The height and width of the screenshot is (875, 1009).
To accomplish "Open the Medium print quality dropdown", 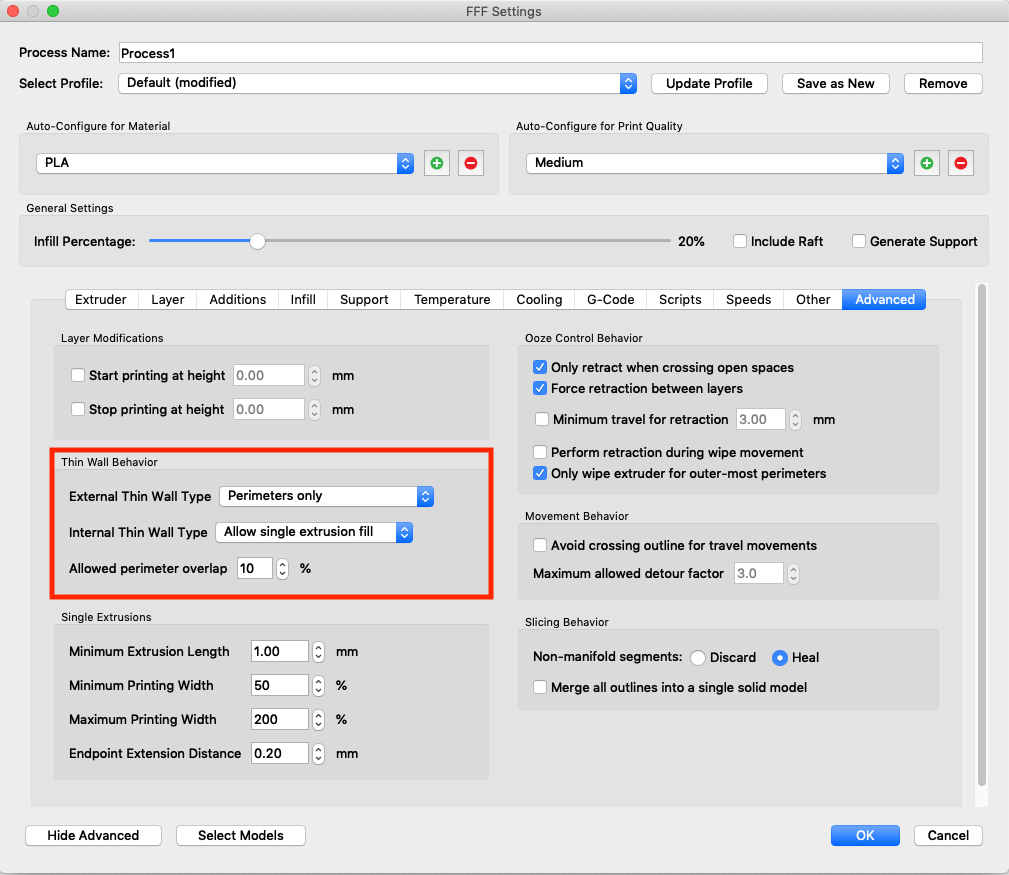I will (715, 163).
